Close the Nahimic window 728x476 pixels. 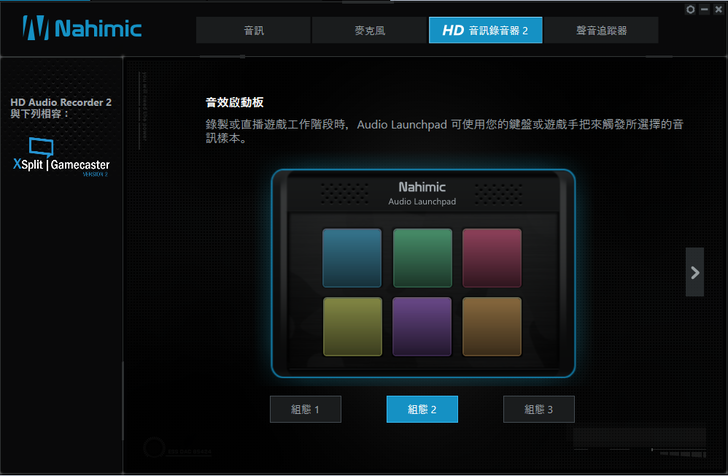718,9
